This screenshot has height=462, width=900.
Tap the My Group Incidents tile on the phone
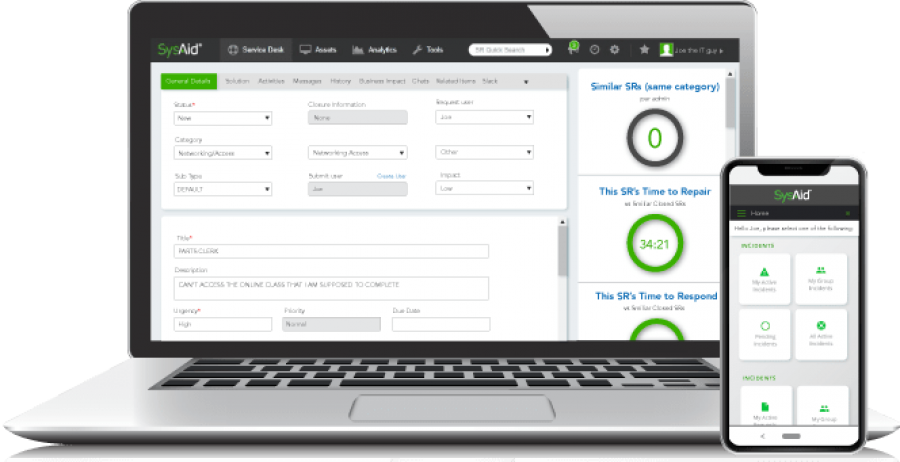[821, 278]
